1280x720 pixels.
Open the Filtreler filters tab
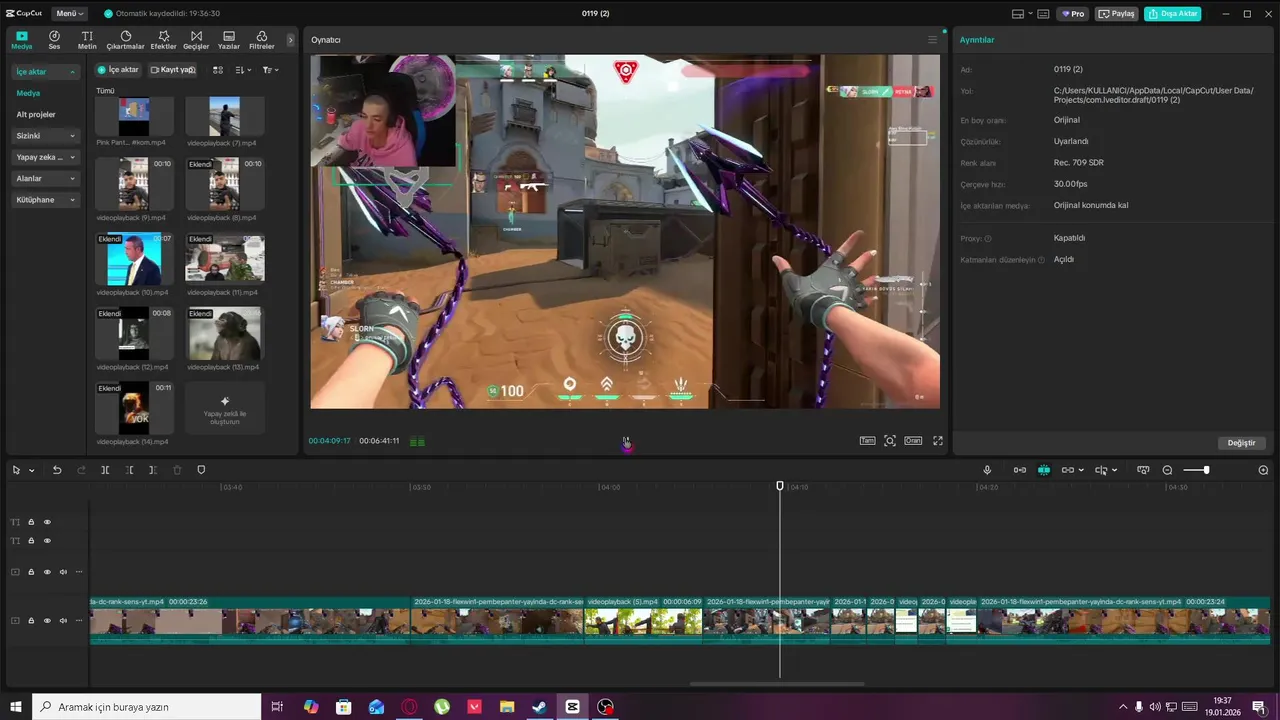pyautogui.click(x=262, y=40)
